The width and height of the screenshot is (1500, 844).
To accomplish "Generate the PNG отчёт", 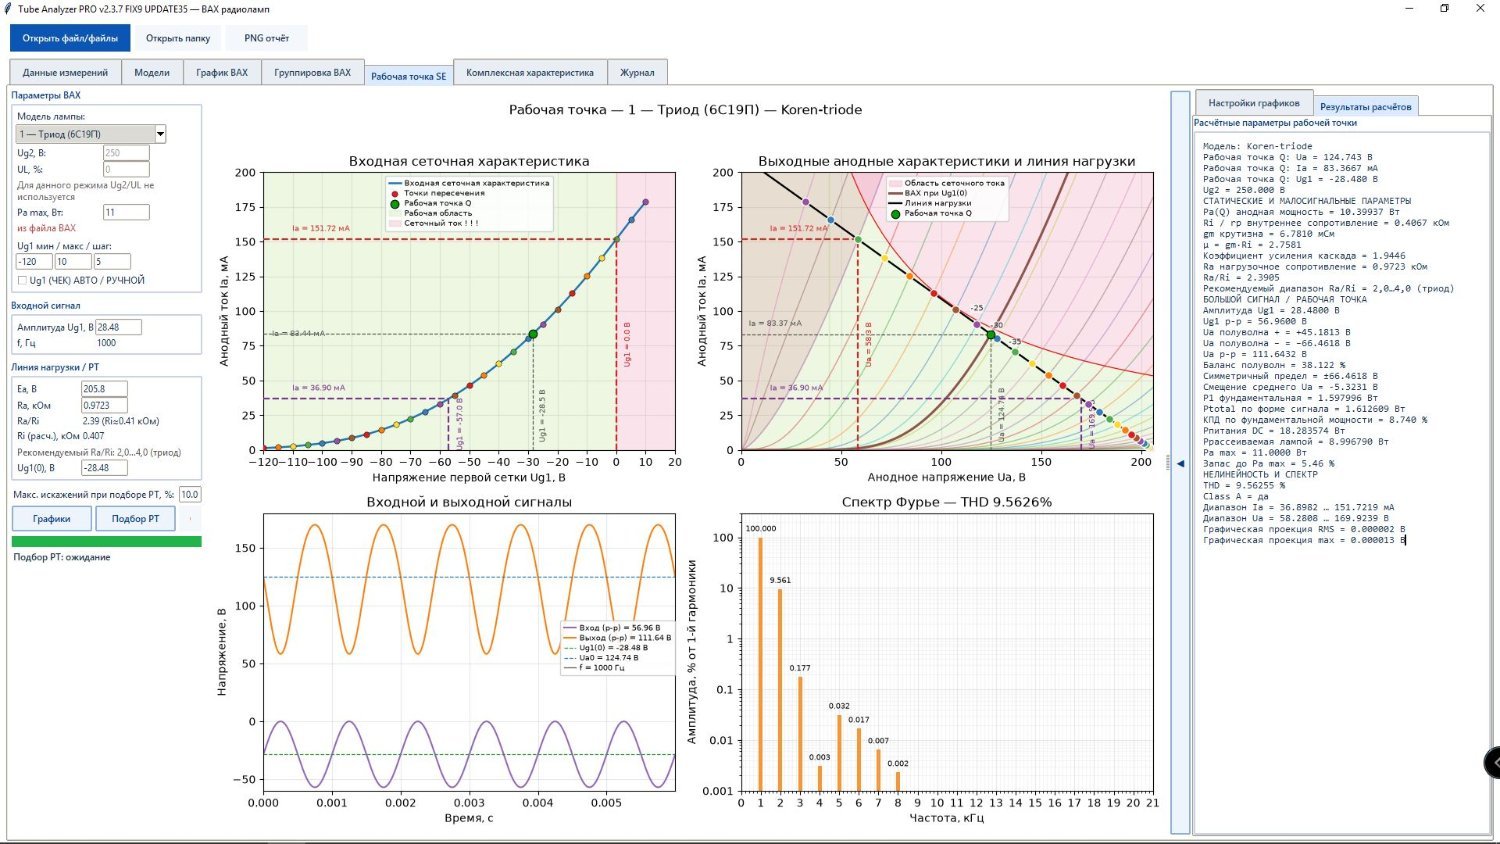I will [x=267, y=38].
